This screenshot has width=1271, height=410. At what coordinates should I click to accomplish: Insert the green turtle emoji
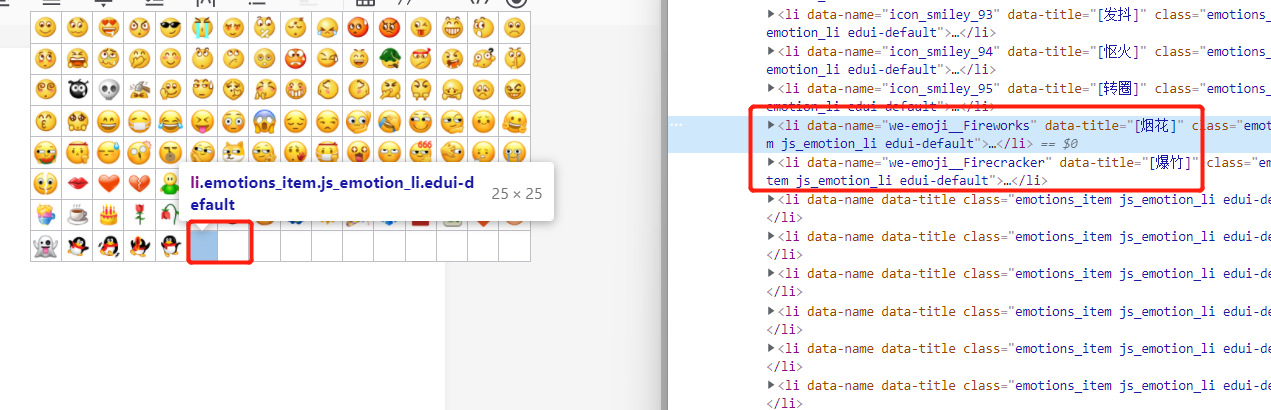click(x=389, y=58)
